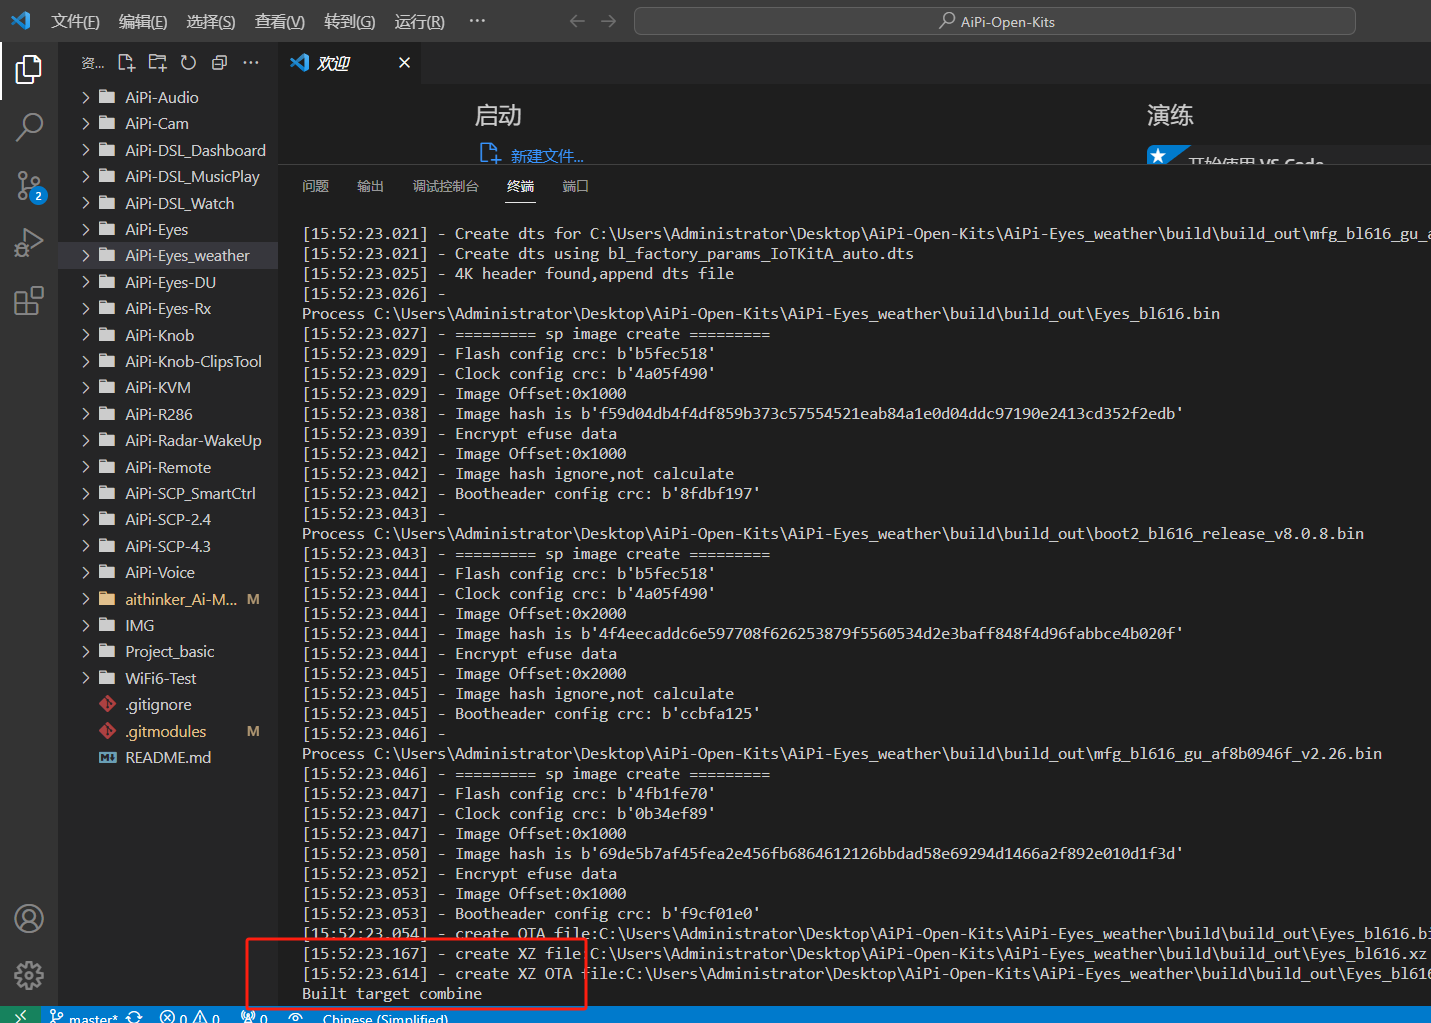Open the Accounts menu icon
This screenshot has height=1023, width=1431.
[x=29, y=918]
